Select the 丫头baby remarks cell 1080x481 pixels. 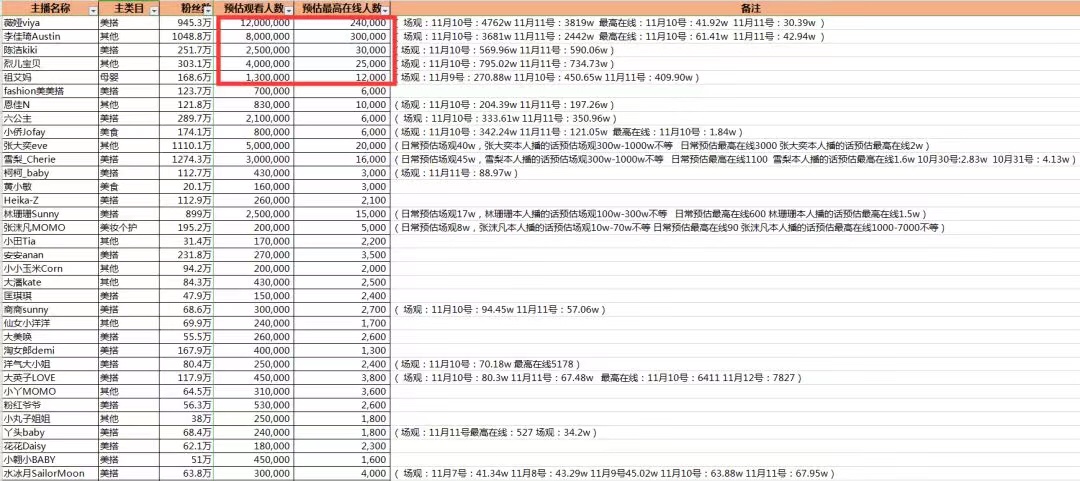tap(735, 432)
